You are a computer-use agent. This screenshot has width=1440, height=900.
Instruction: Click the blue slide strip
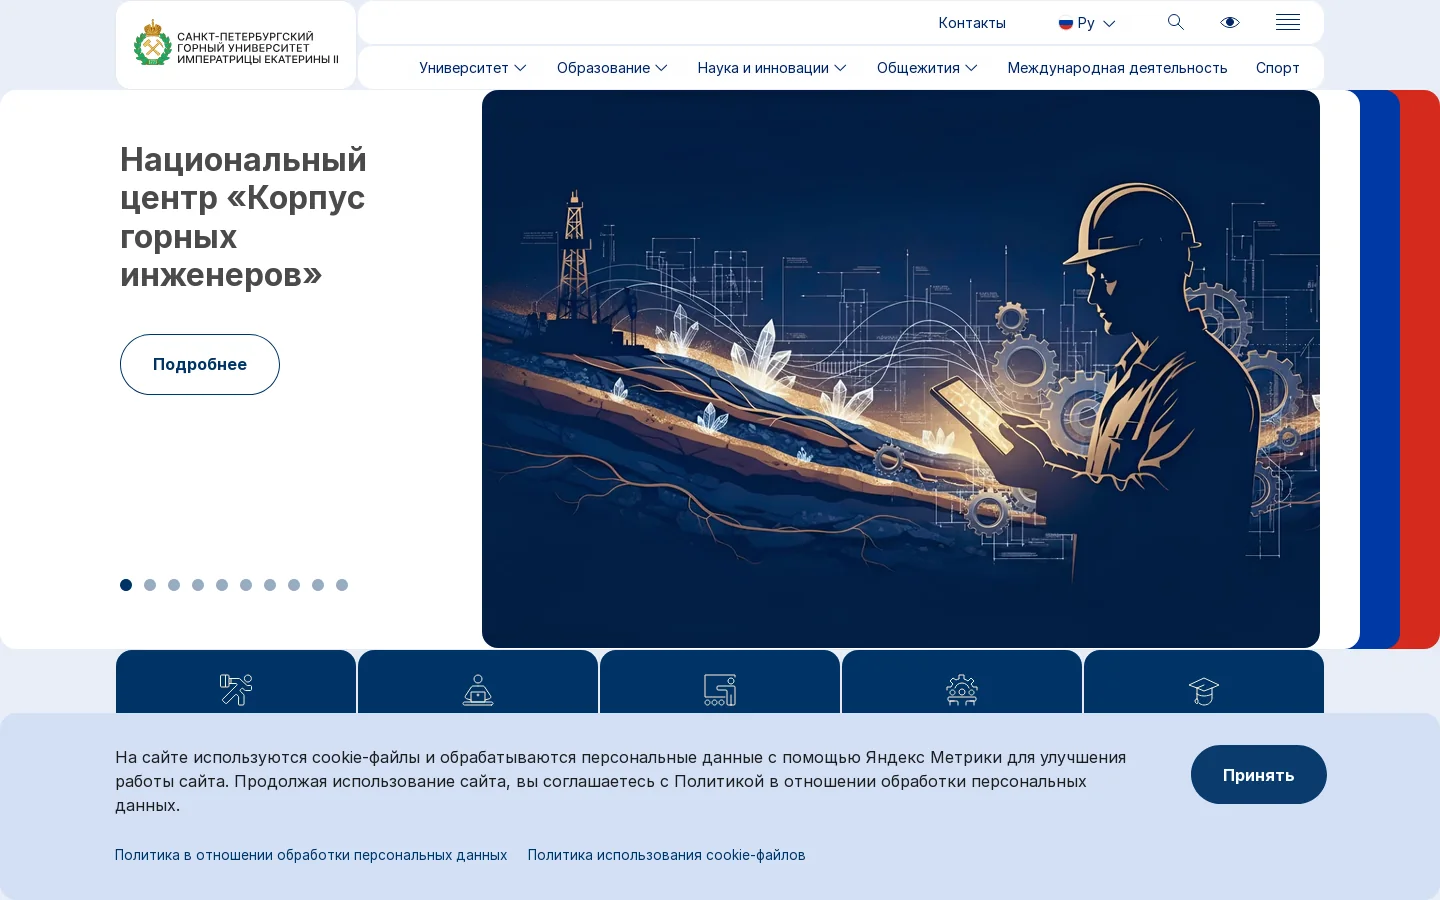pyautogui.click(x=1380, y=369)
